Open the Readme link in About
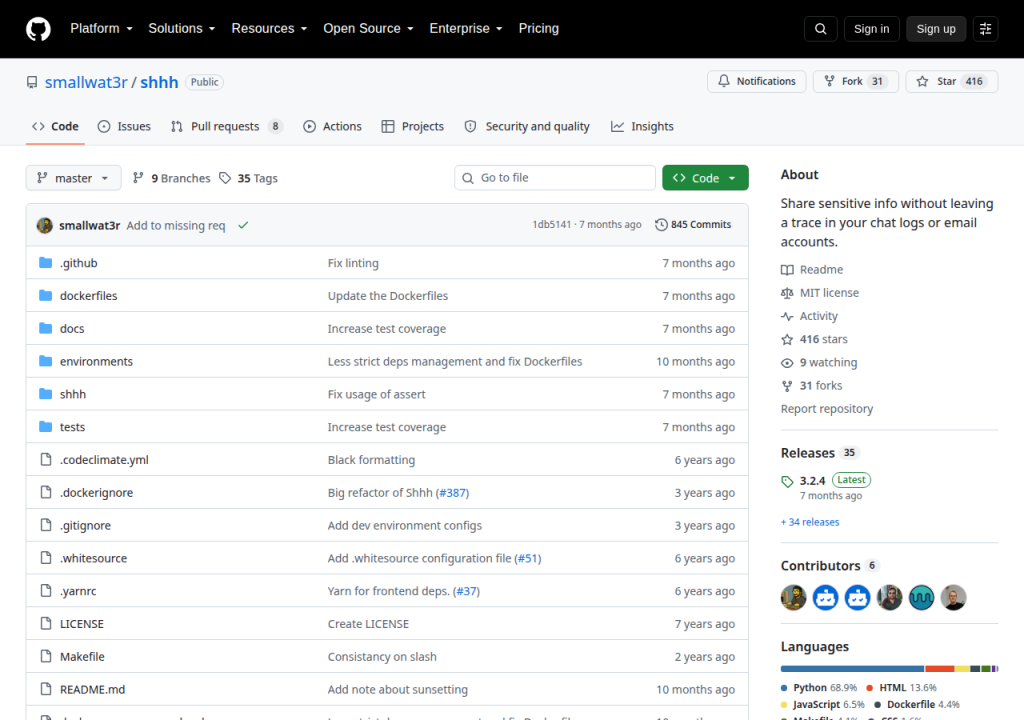Viewport: 1024px width, 720px height. click(812, 269)
